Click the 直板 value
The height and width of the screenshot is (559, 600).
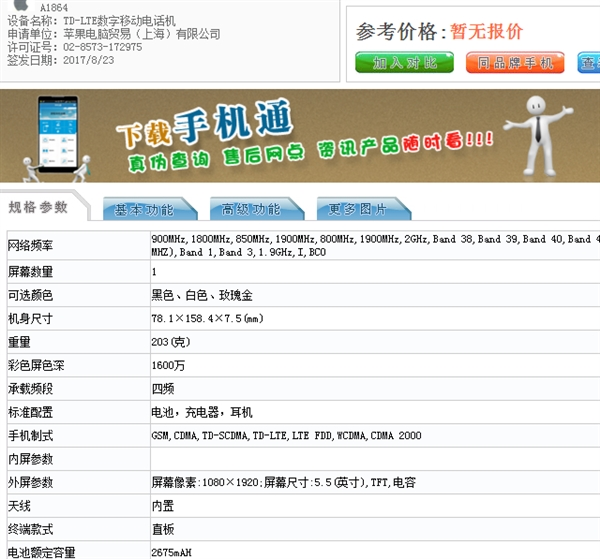(x=163, y=530)
